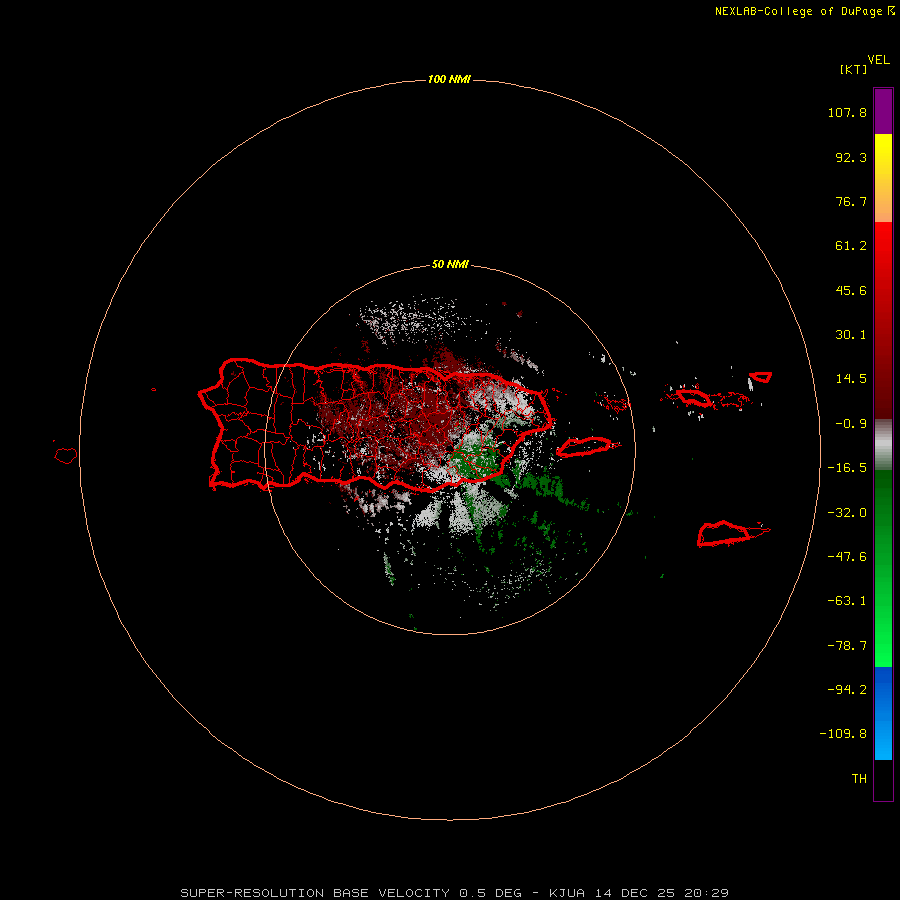This screenshot has height=900, width=900.
Task: Click the -0.9 velocity scale value
Action: tap(851, 424)
